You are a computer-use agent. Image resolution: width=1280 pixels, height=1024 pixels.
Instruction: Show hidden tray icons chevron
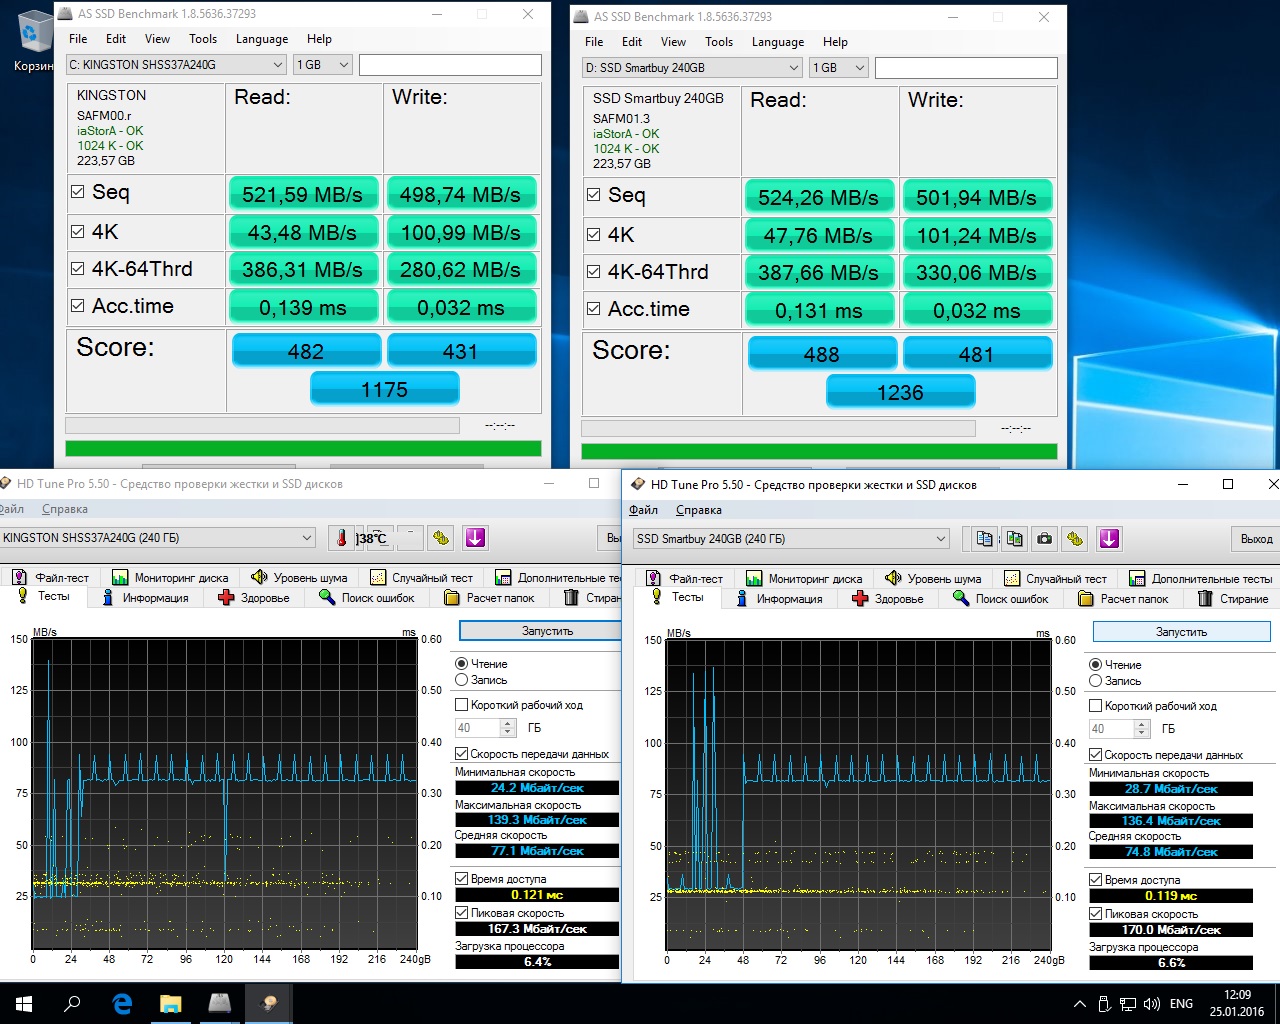1080,1004
